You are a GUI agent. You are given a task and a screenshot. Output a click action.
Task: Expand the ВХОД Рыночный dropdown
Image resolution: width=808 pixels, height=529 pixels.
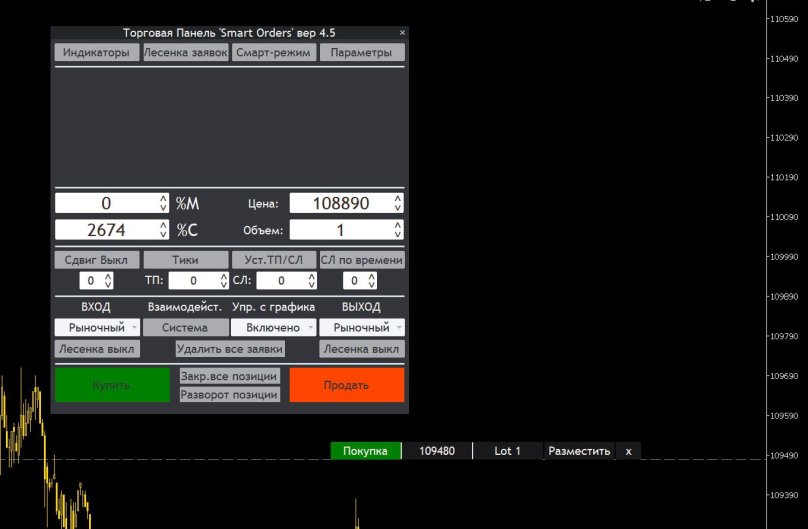(96, 327)
